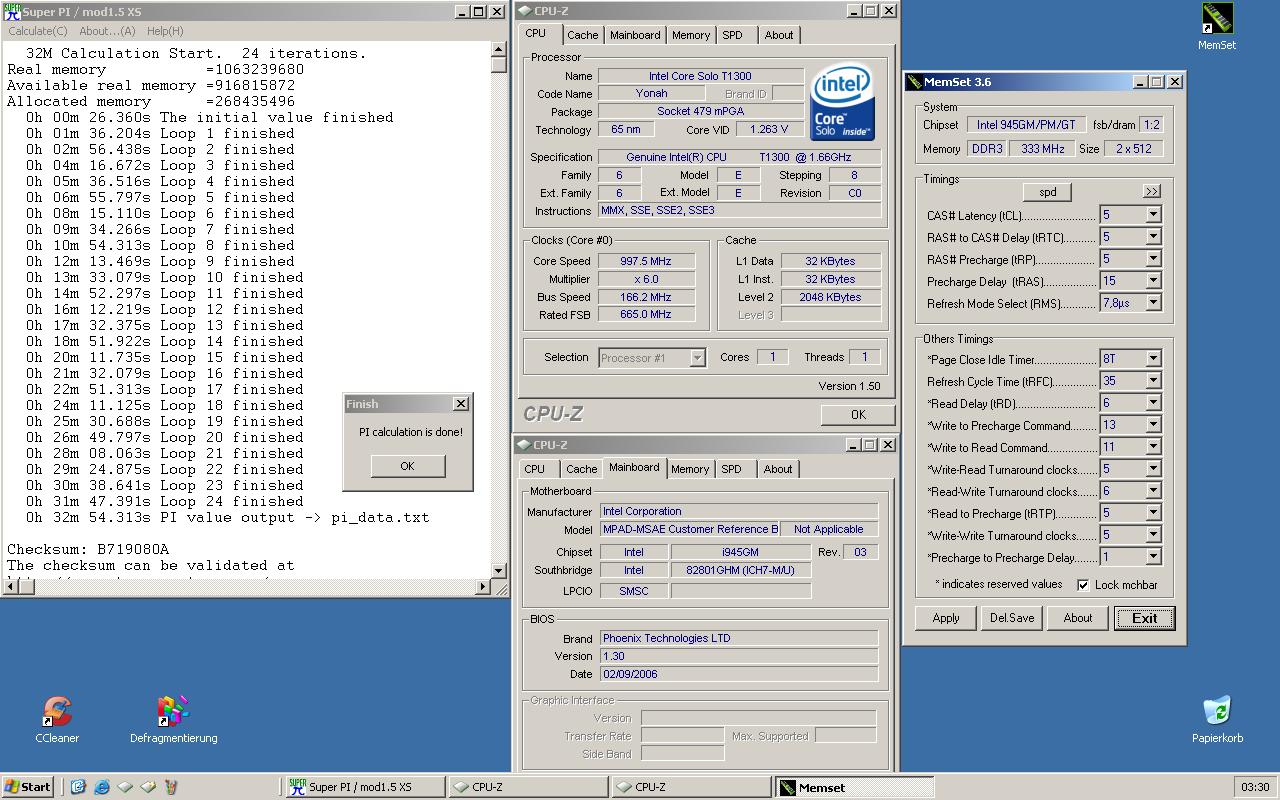The width and height of the screenshot is (1280, 800).
Task: Launch CCleaner from the desktop
Action: (x=57, y=720)
